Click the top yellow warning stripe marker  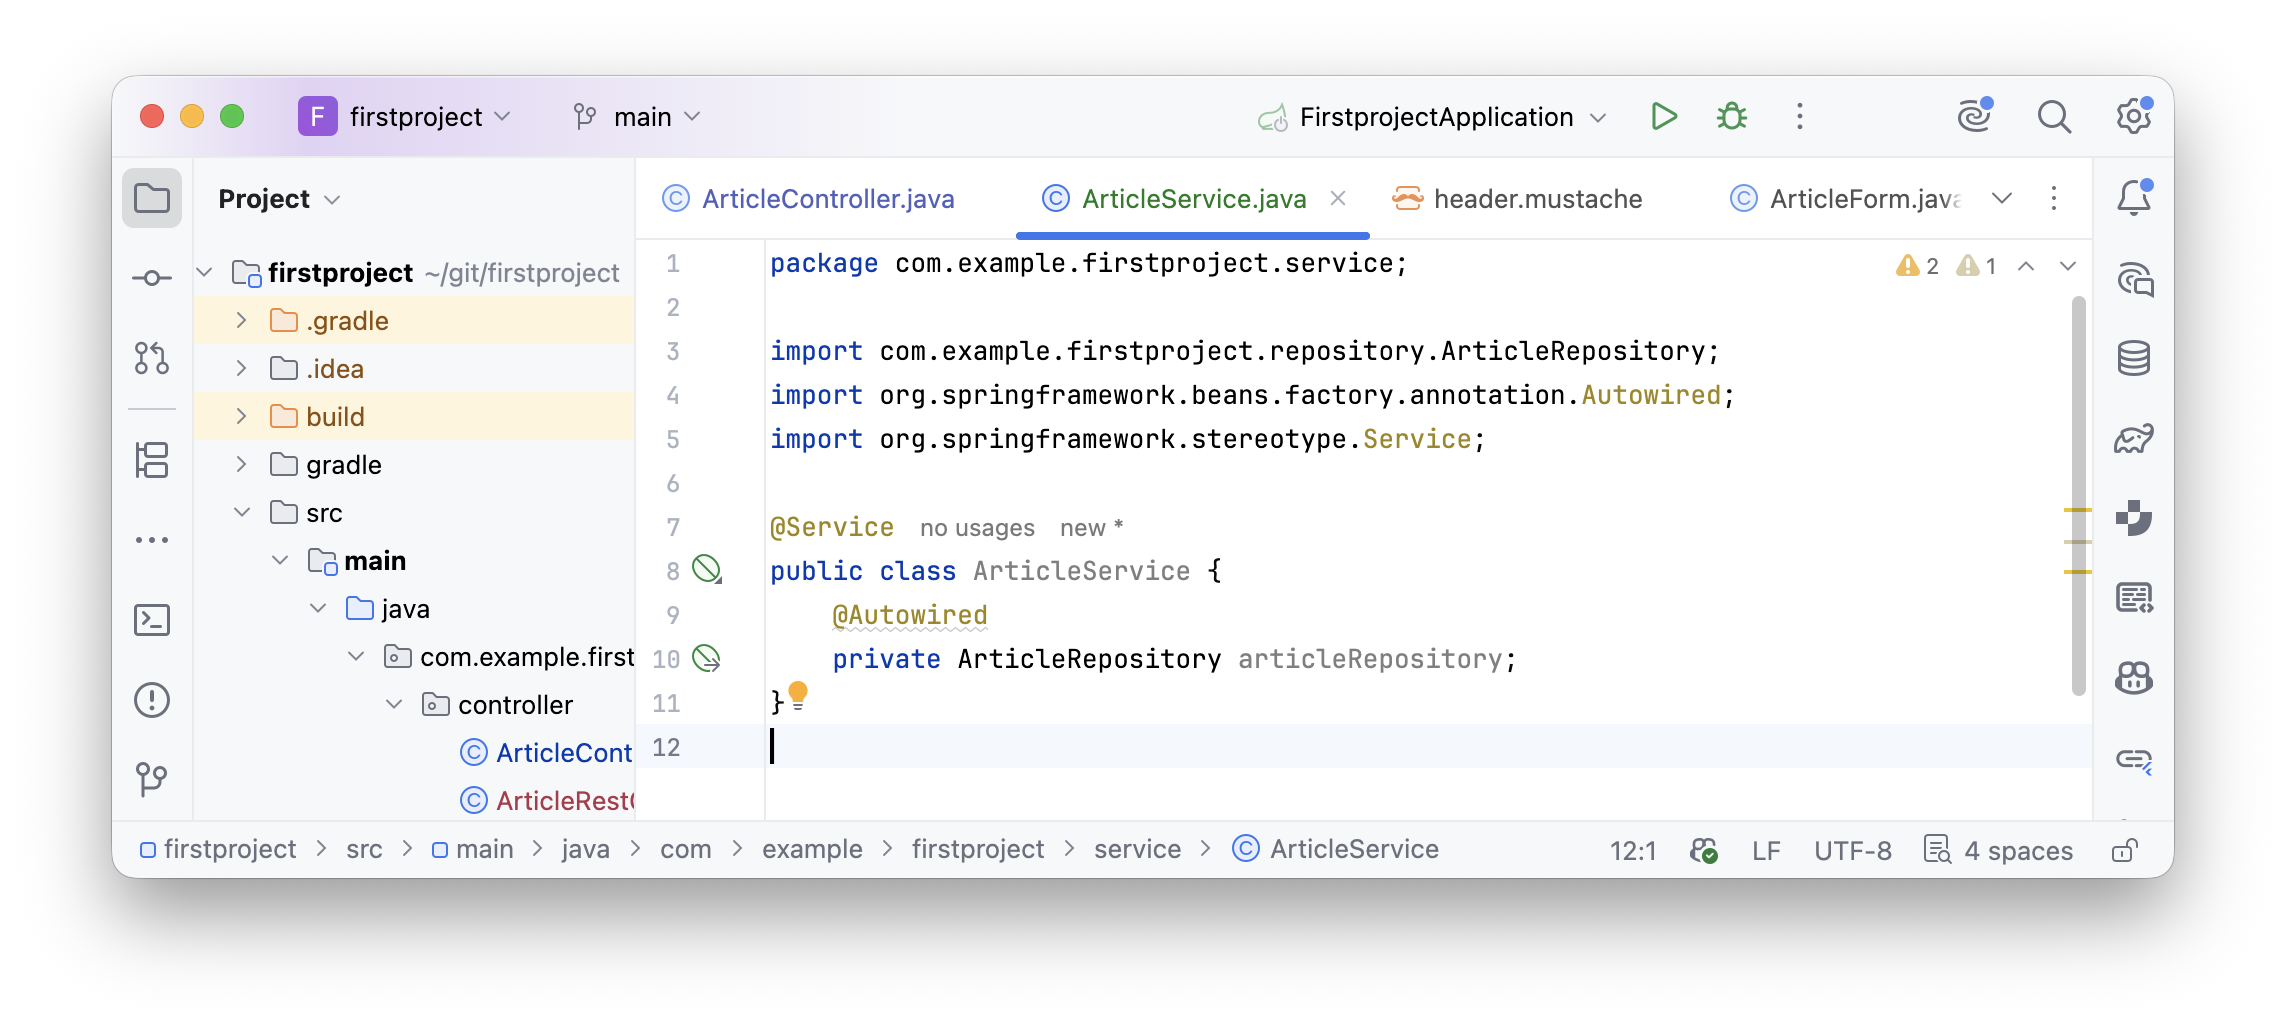[2078, 510]
